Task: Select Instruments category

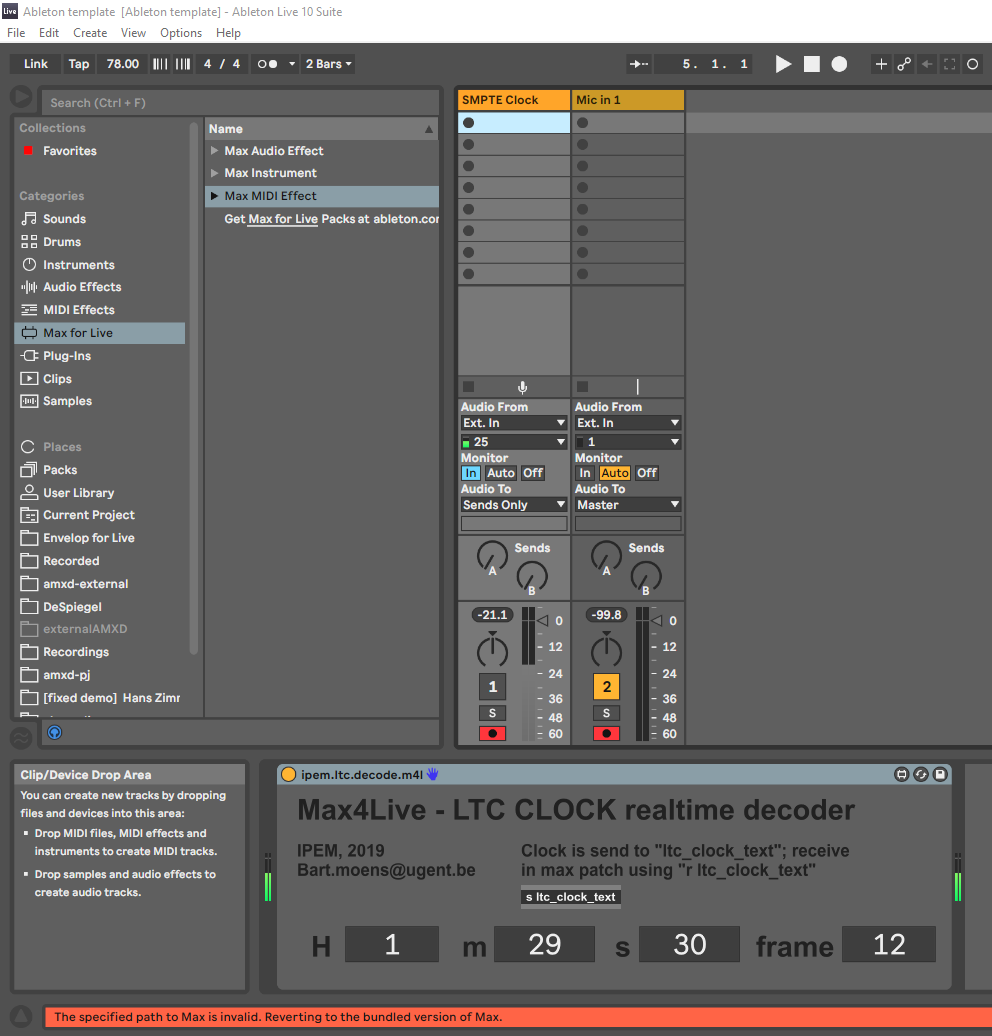Action: (79, 264)
